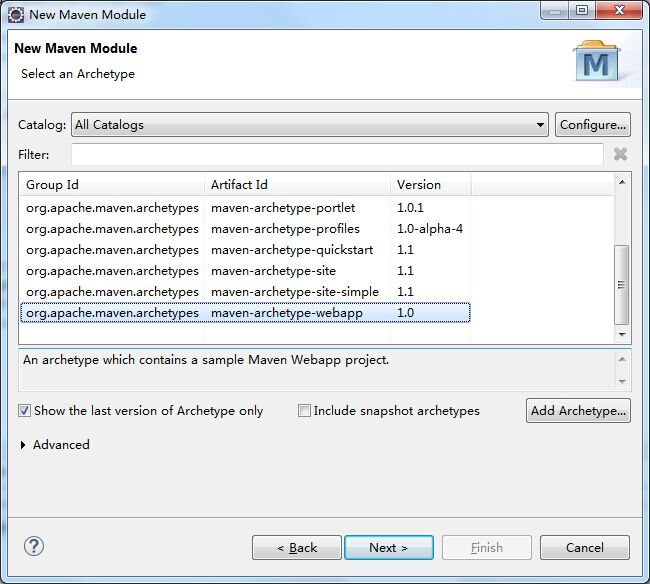Open the help question mark icon
This screenshot has width=650, height=584.
pyautogui.click(x=34, y=546)
